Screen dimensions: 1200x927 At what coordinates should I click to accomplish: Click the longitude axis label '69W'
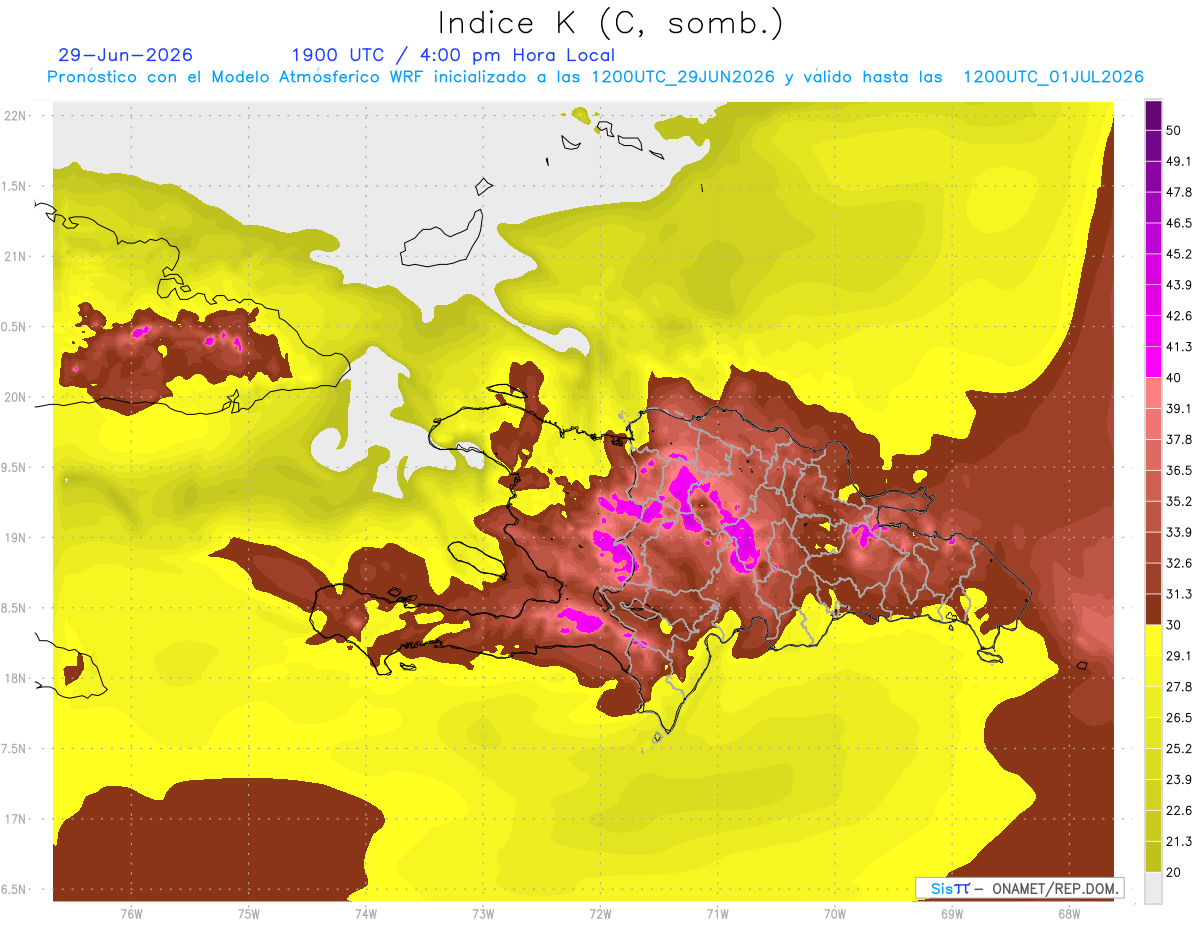(952, 914)
